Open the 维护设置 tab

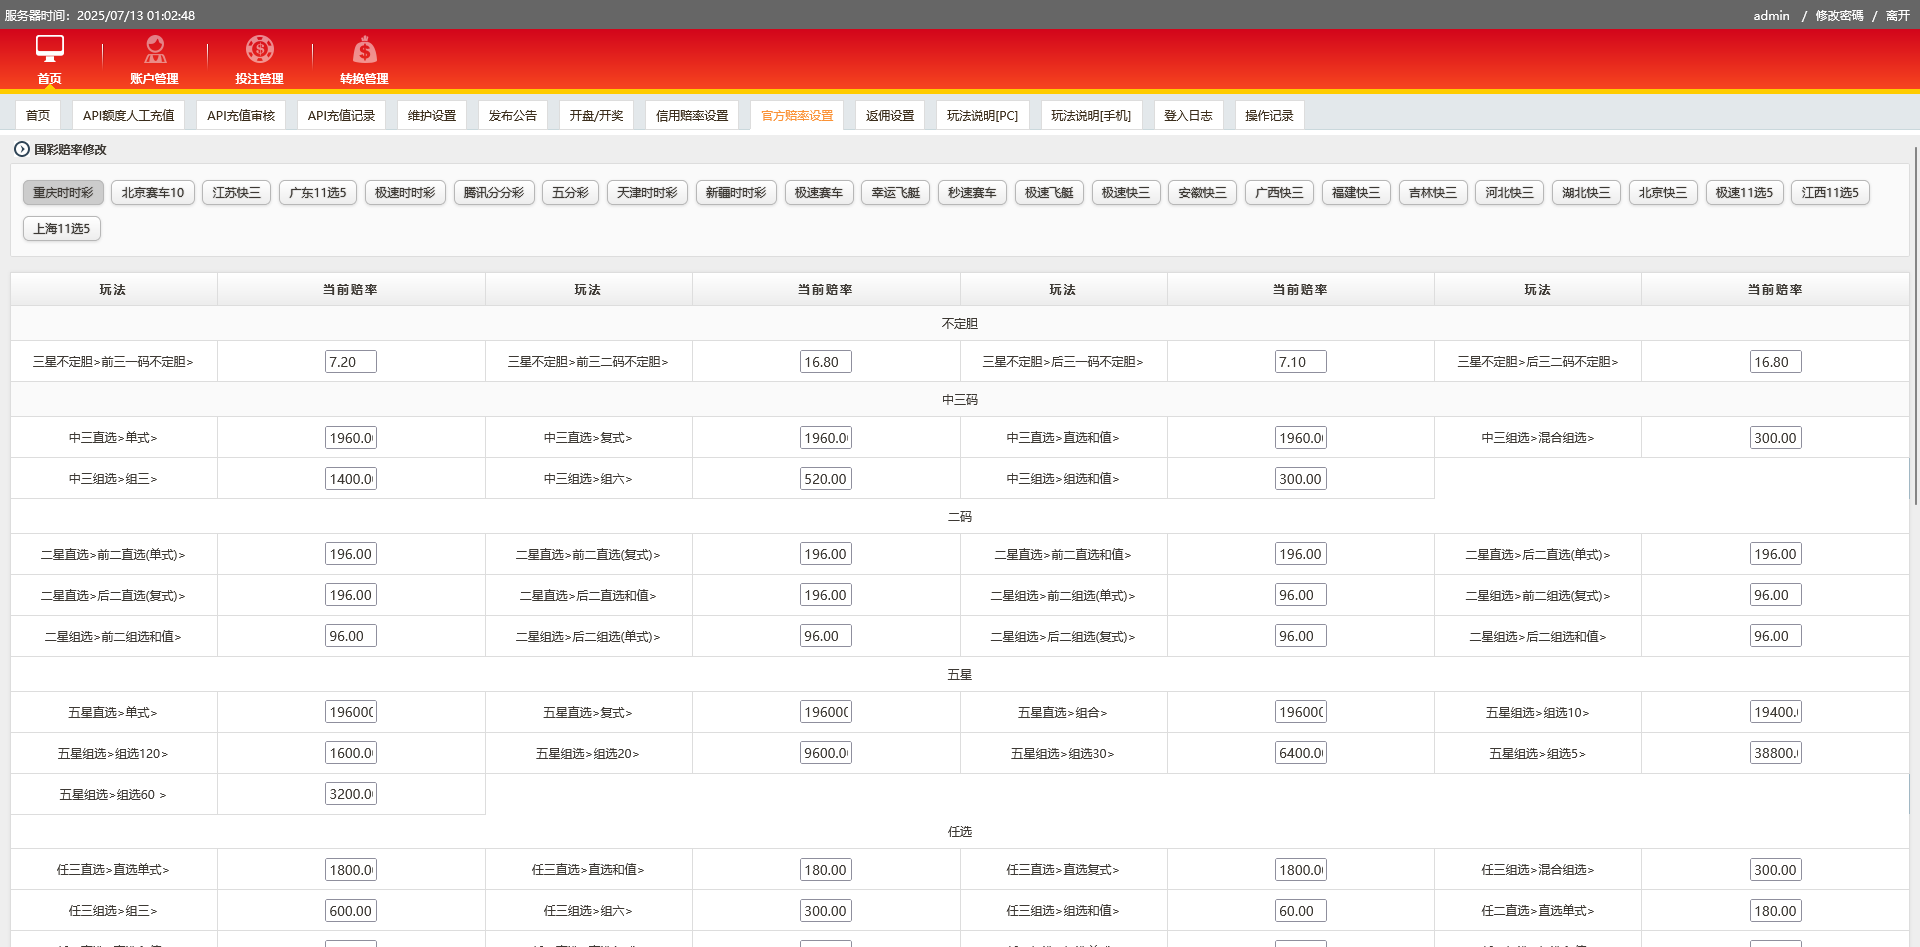coord(432,115)
